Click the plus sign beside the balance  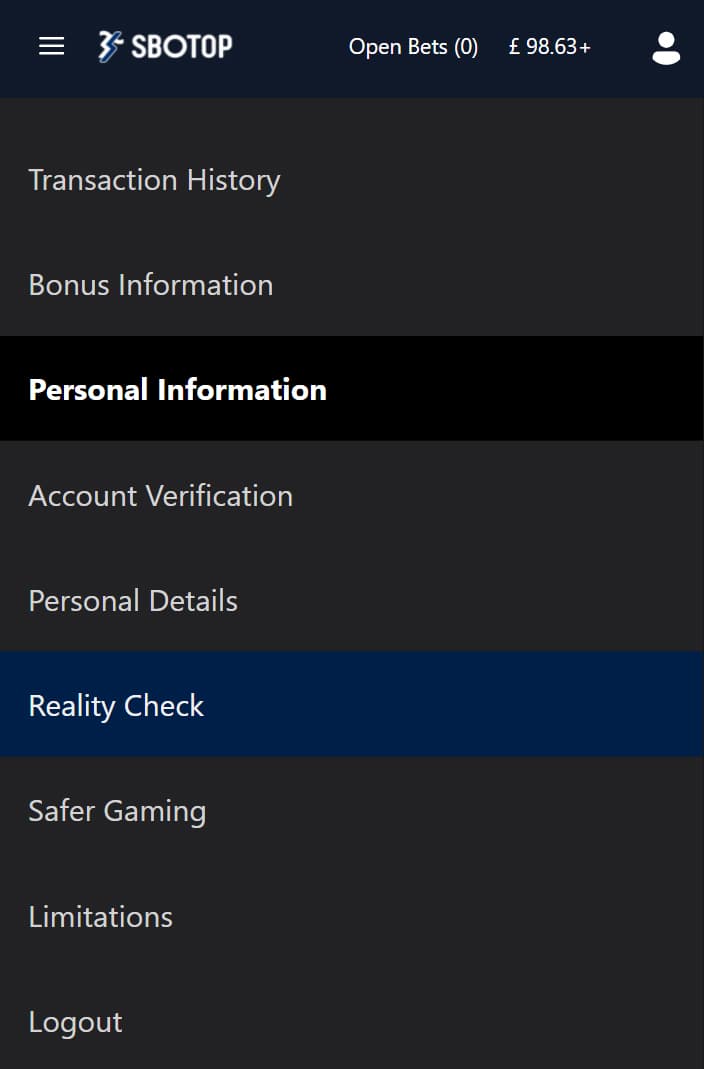(x=585, y=48)
